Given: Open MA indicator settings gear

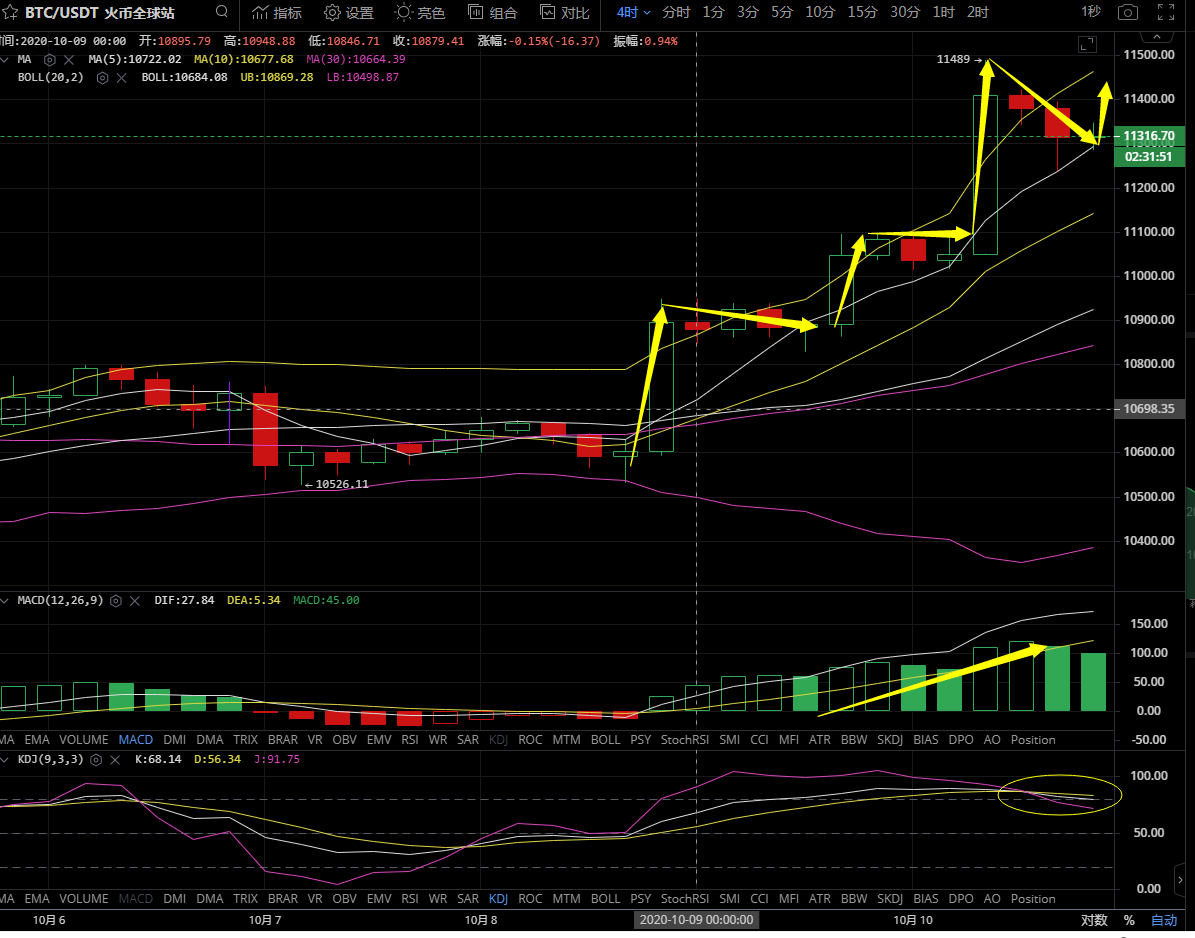Looking at the screenshot, I should coord(49,60).
